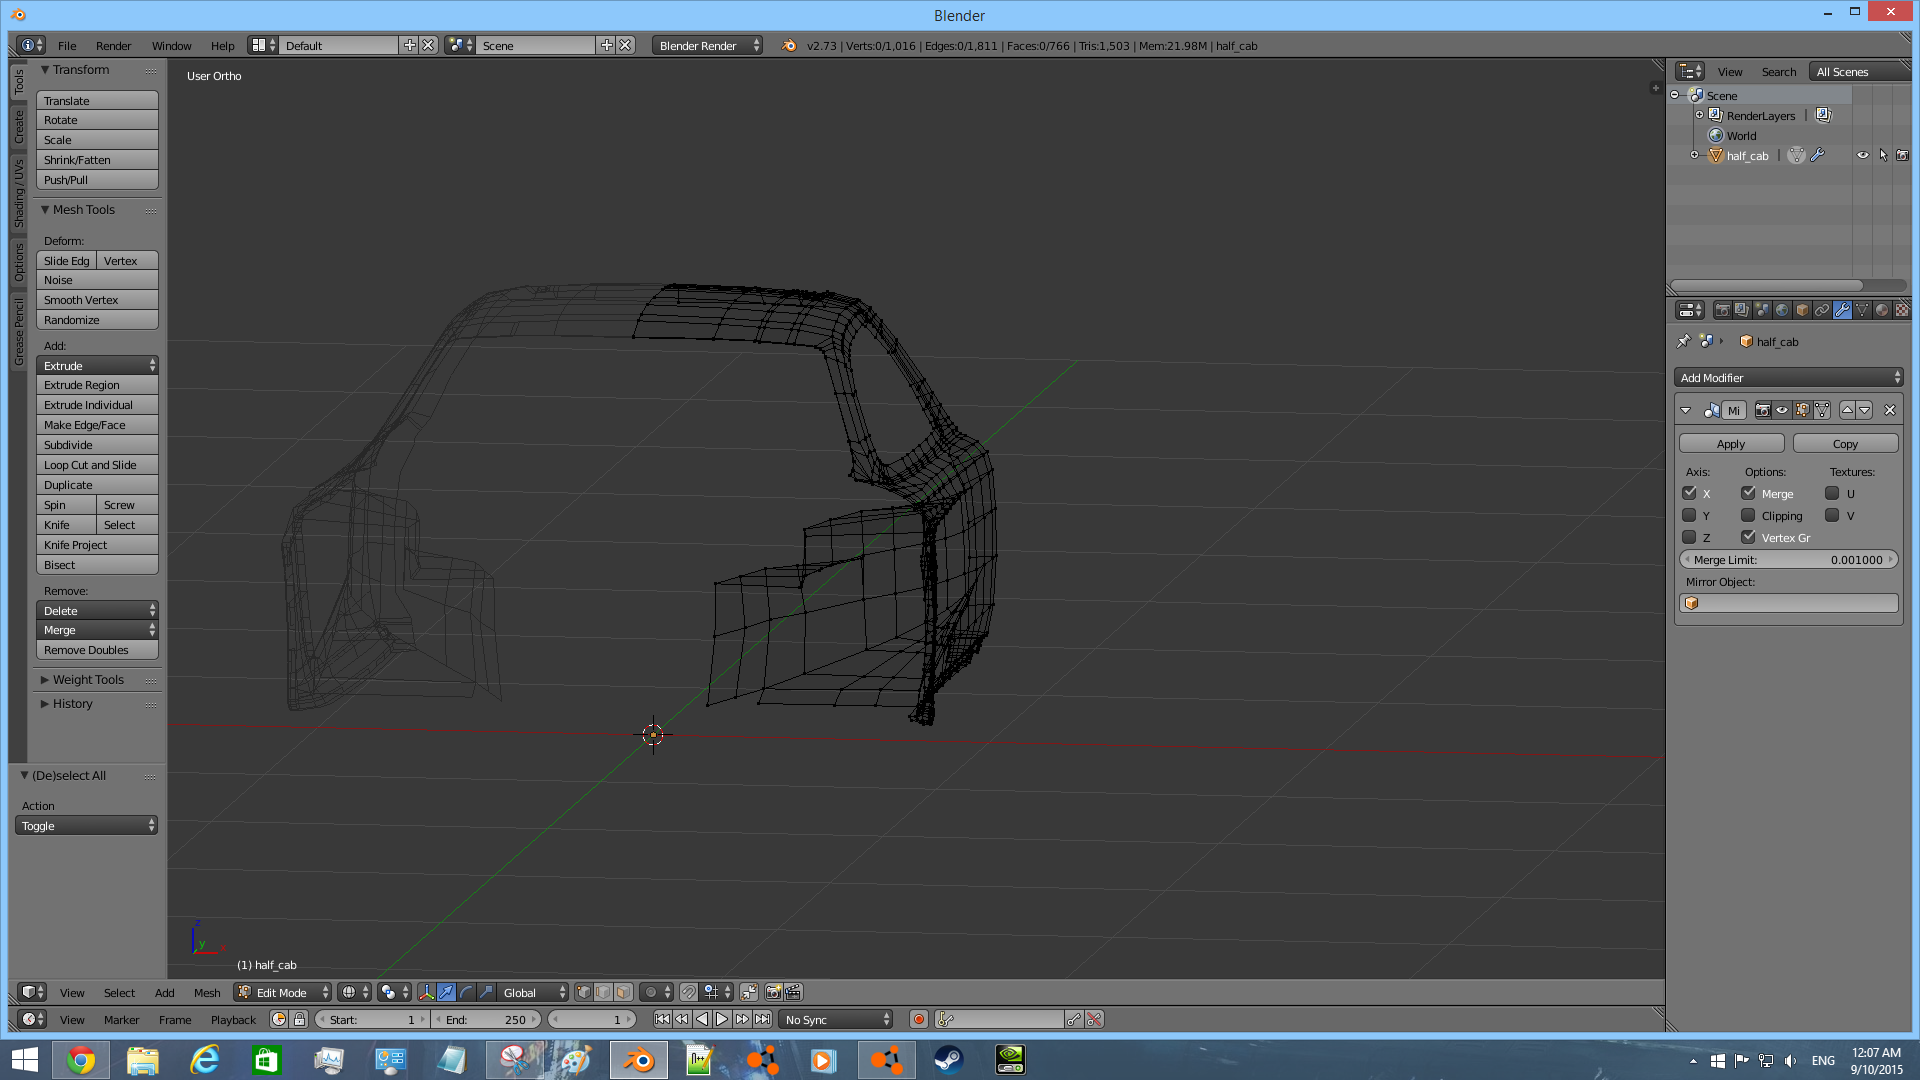Open the render layers properties tab
Viewport: 1920px width, 1080px height.
(1742, 310)
